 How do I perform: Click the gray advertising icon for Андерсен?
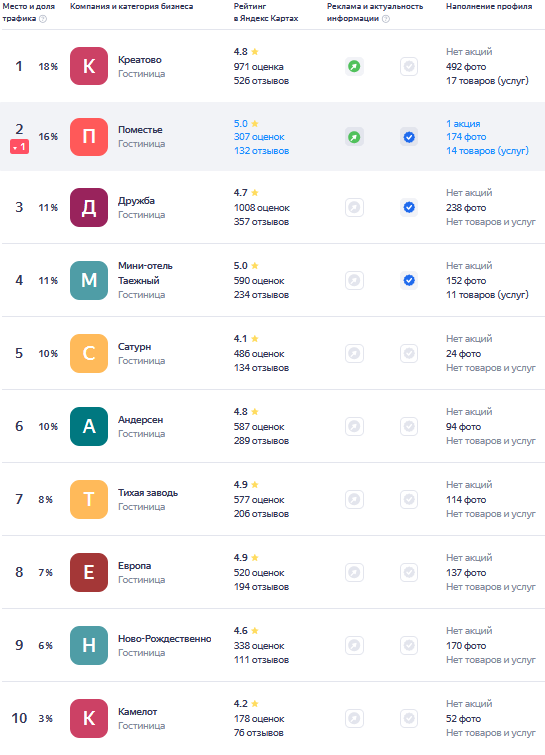(x=354, y=426)
